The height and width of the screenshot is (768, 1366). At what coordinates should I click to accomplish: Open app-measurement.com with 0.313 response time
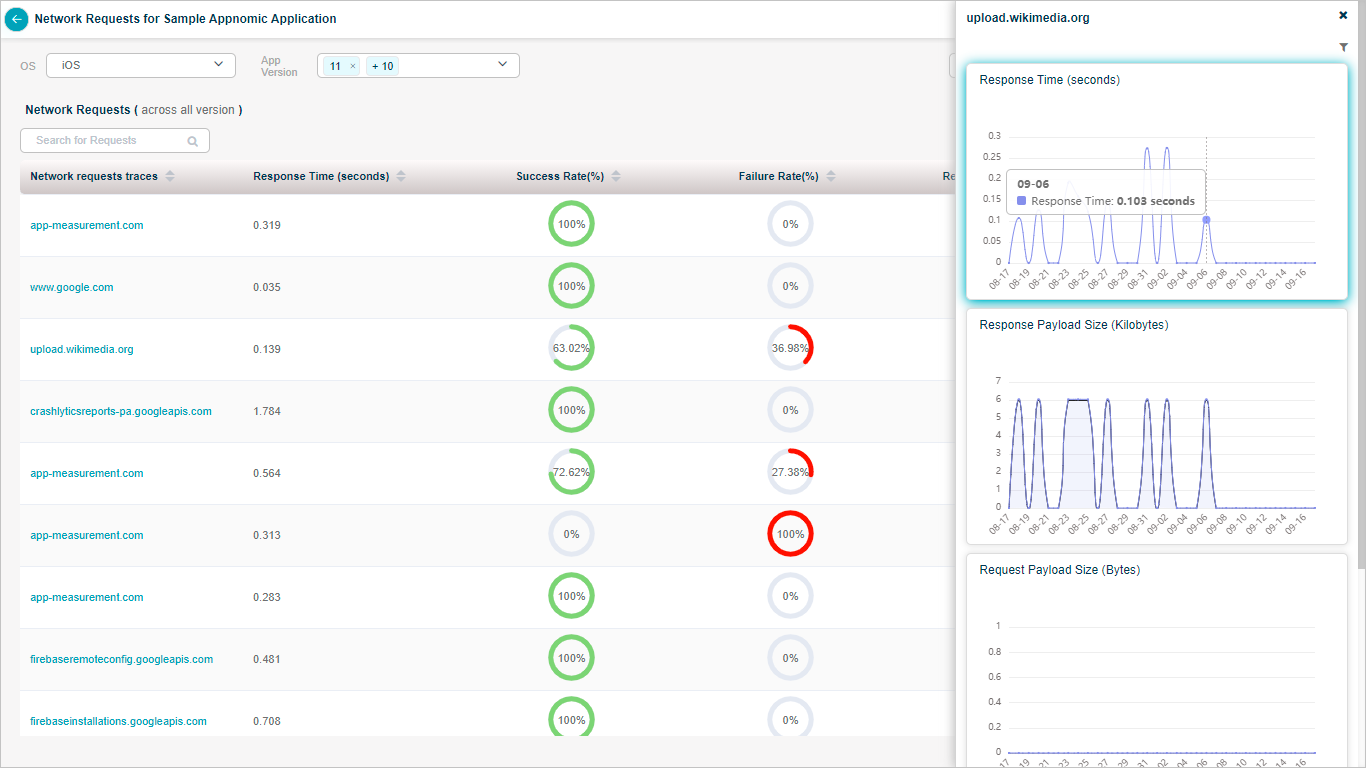[87, 535]
